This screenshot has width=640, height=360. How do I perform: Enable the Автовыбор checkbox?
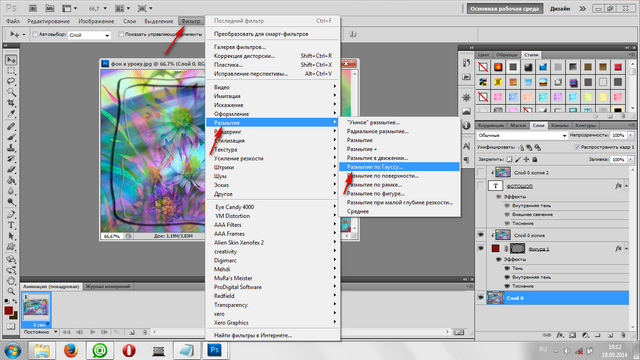point(35,34)
